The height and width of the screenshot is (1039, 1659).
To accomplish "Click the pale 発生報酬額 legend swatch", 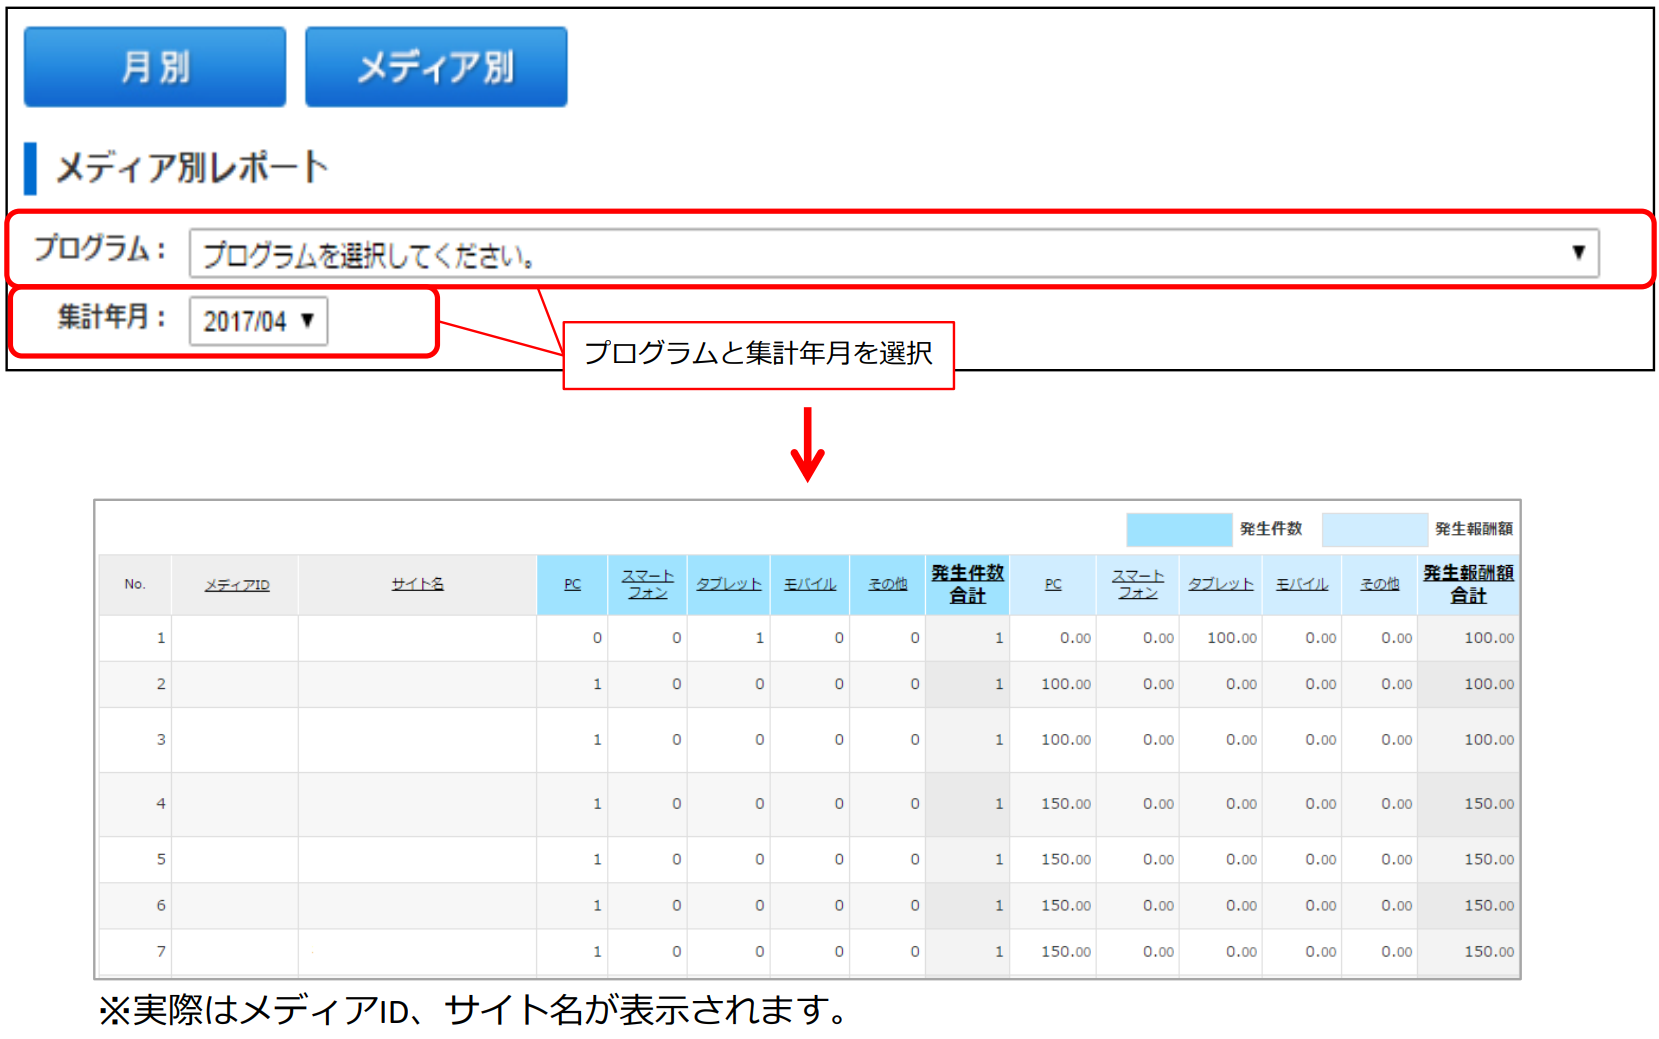I will click(1374, 529).
